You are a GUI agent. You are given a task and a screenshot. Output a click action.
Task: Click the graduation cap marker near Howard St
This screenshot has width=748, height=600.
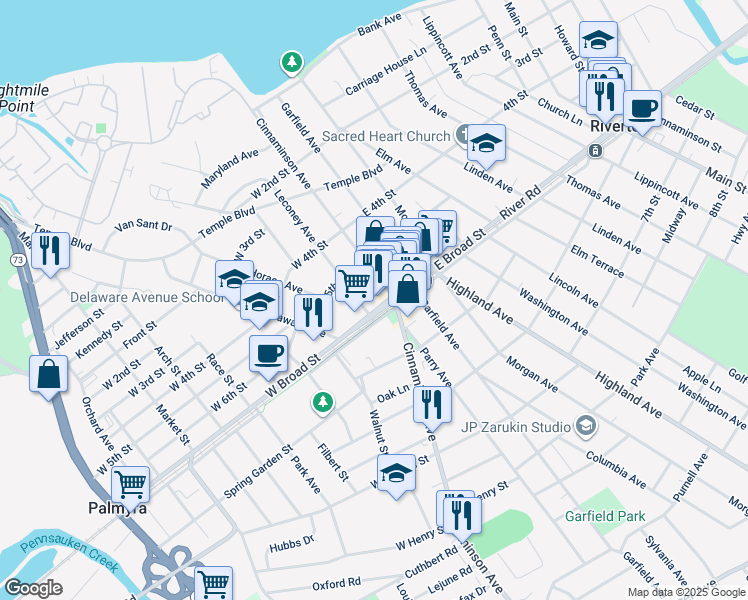(598, 40)
